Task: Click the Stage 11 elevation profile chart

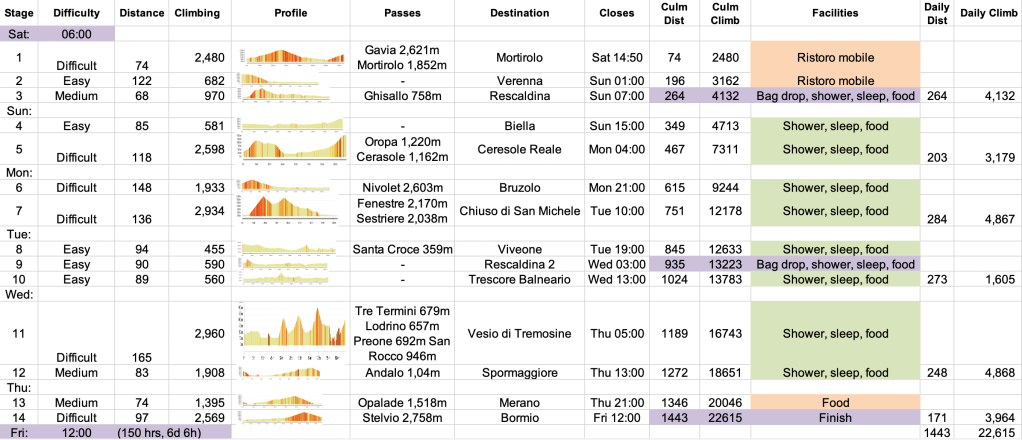Action: click(292, 333)
